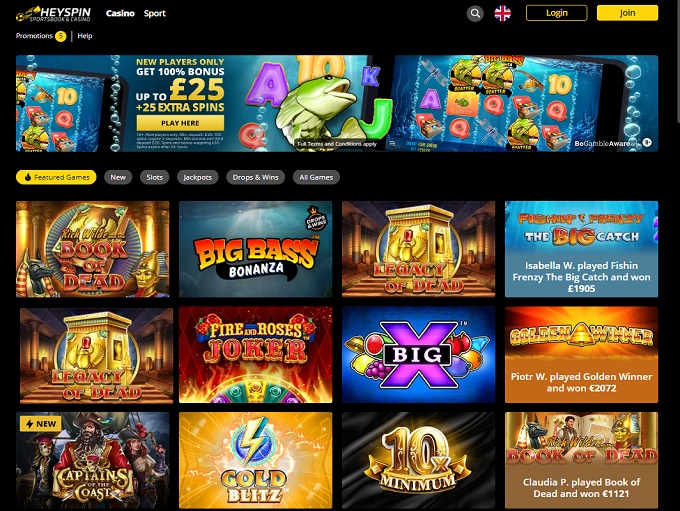The width and height of the screenshot is (680, 511).
Task: Open the Help link
Action: point(85,36)
